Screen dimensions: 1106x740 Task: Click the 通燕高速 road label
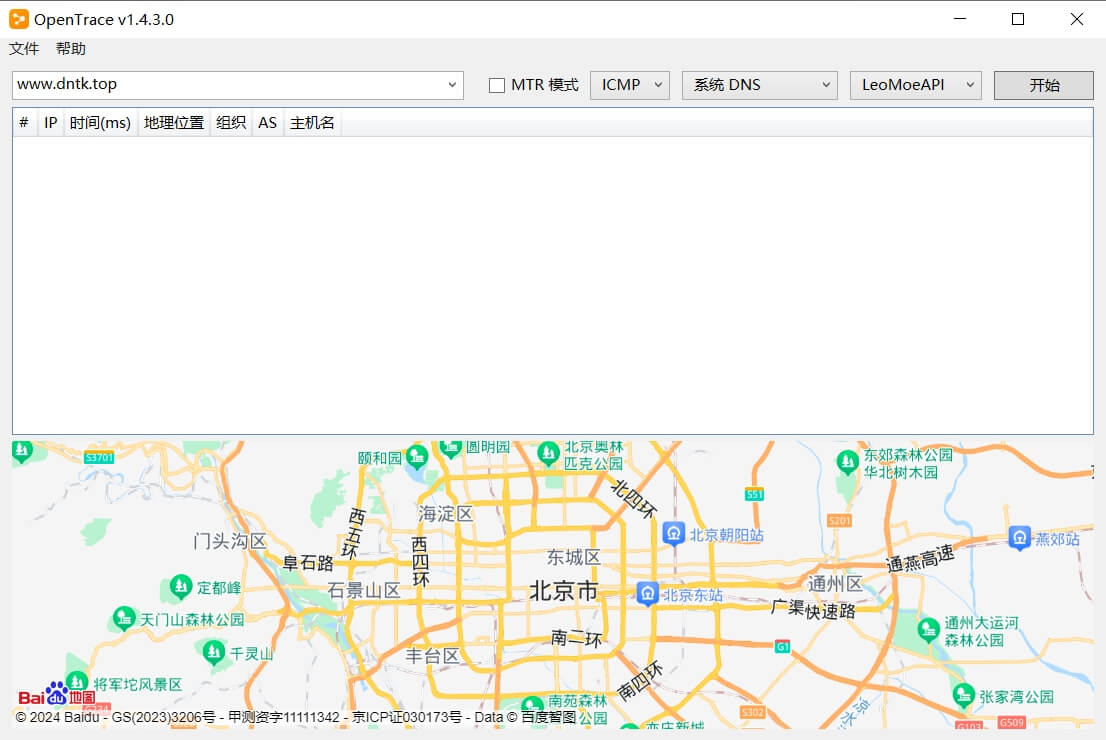pyautogui.click(x=920, y=558)
